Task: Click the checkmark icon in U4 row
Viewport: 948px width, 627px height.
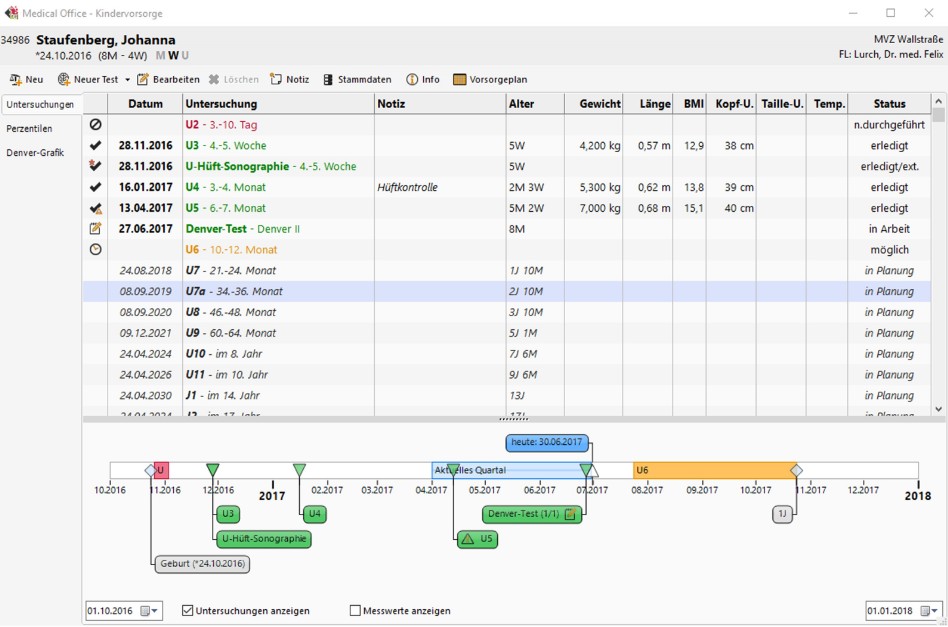Action: [96, 187]
